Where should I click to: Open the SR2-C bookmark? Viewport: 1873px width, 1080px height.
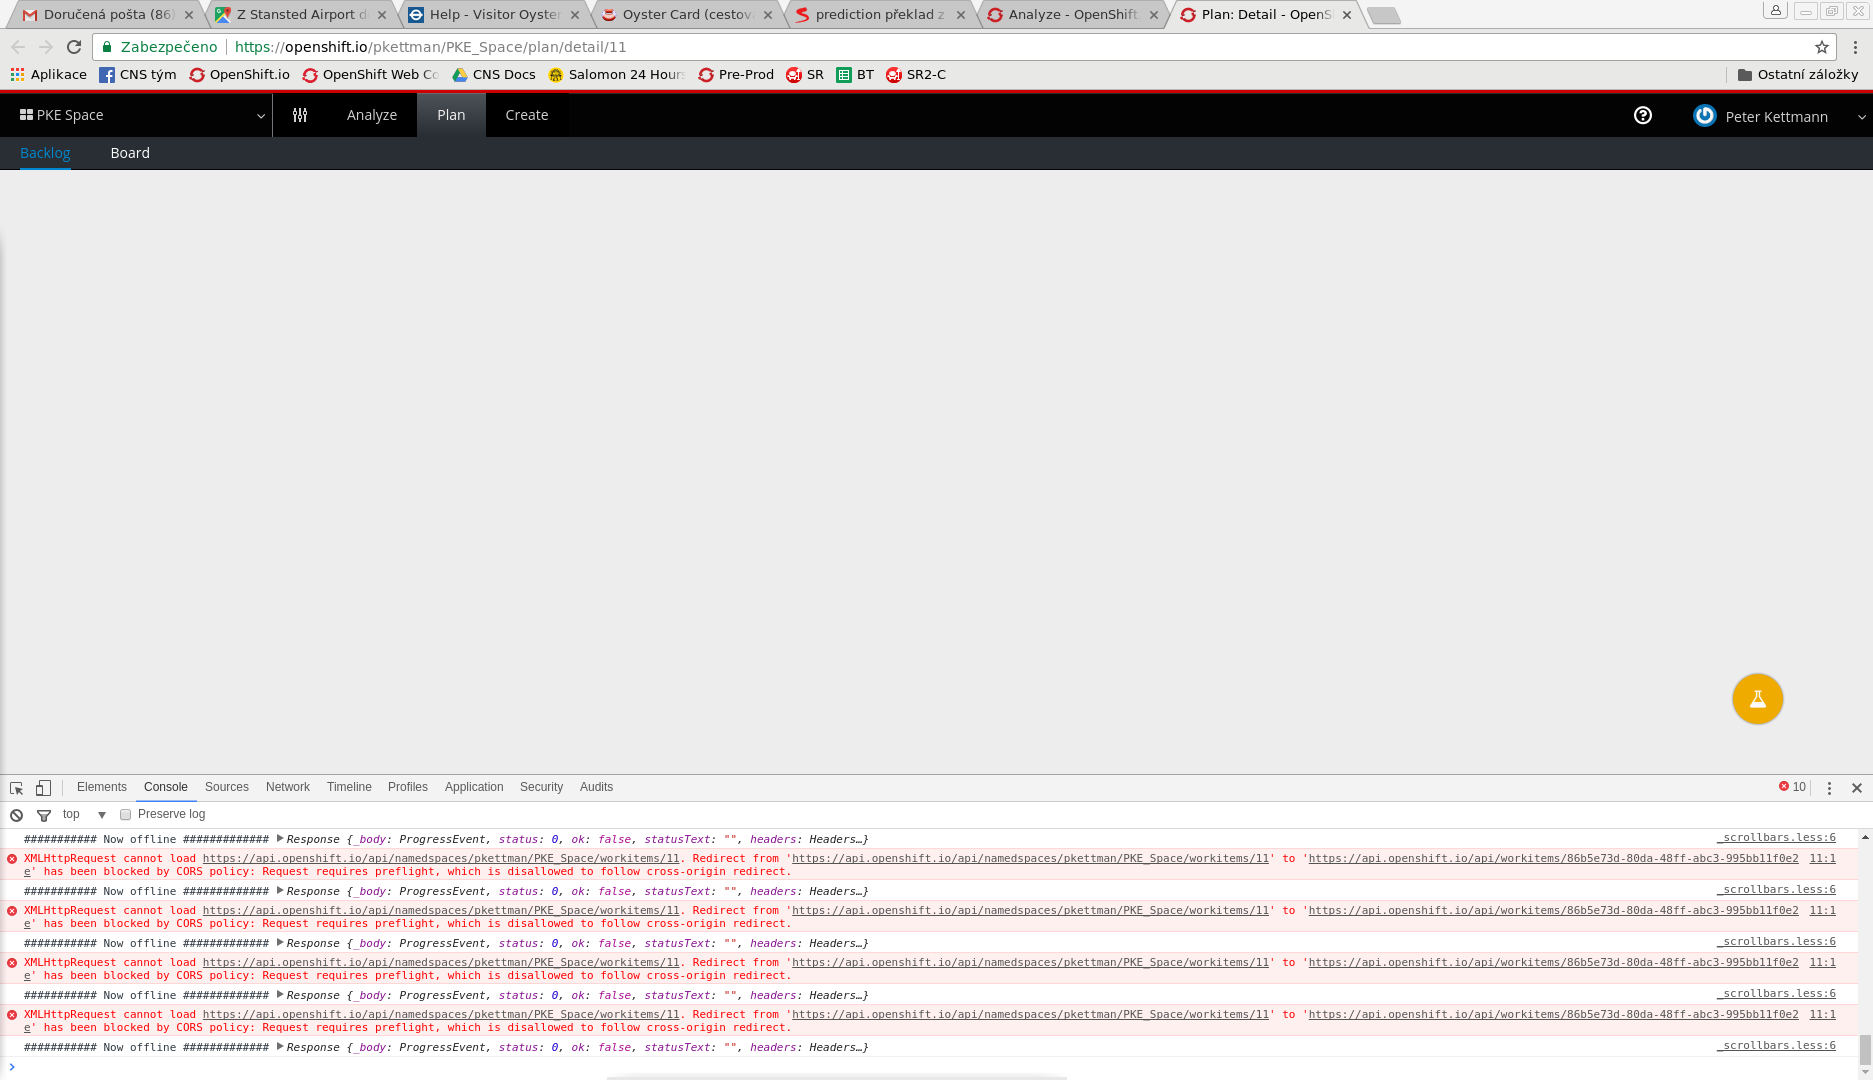tap(916, 75)
